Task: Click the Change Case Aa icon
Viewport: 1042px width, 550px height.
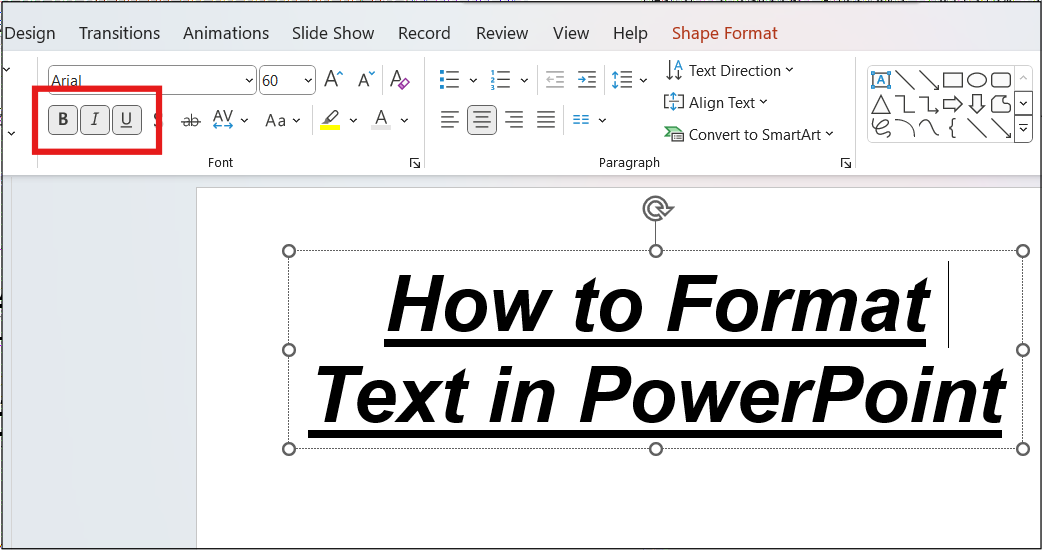Action: (275, 120)
